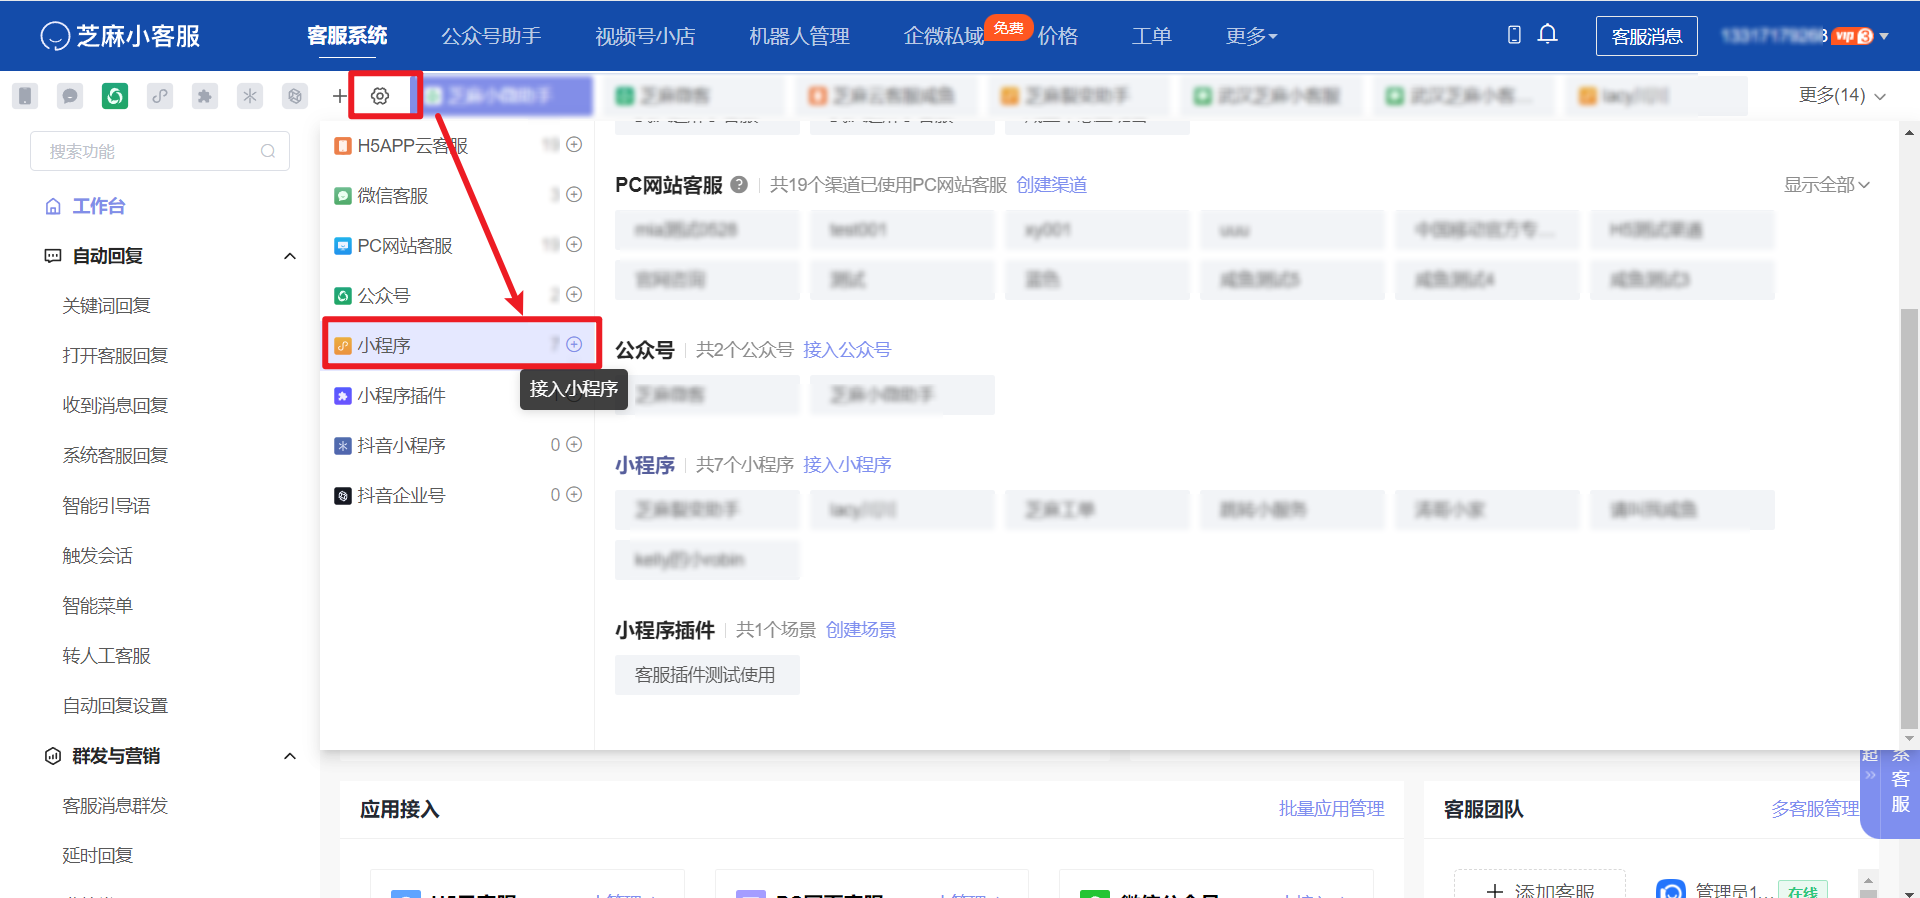Image resolution: width=1920 pixels, height=898 pixels.
Task: Open 转人工客服 in the sidebar
Action: point(106,656)
